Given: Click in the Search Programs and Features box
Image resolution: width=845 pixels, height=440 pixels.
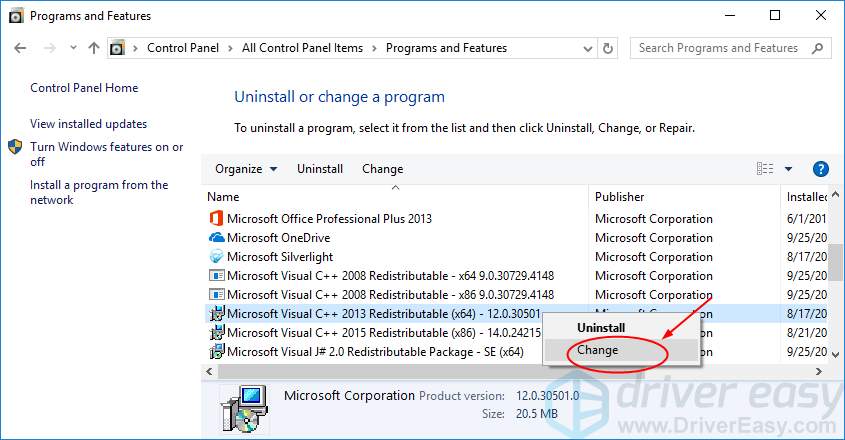Looking at the screenshot, I should tap(720, 48).
